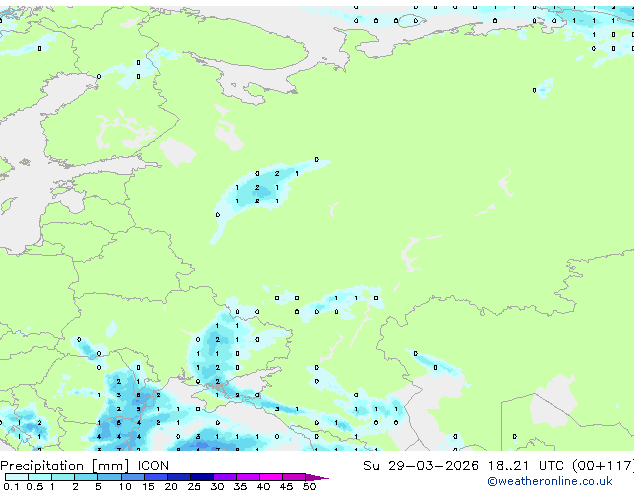Click the "35" legend tick label

(240, 486)
